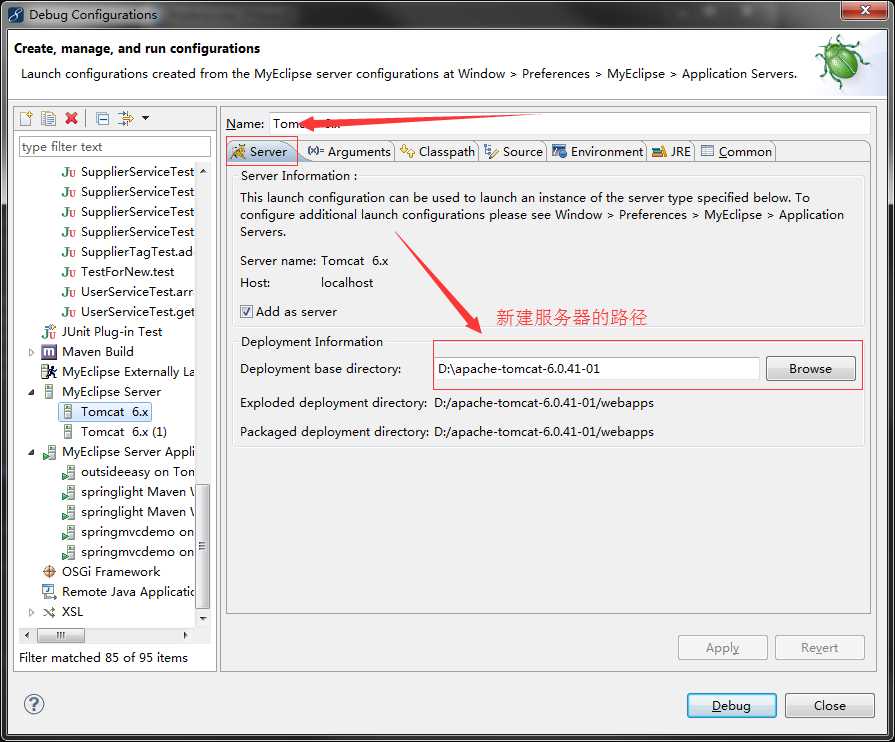Select JUnit Plug-in Test entry
Screen dimensions: 895x742
pos(112,332)
